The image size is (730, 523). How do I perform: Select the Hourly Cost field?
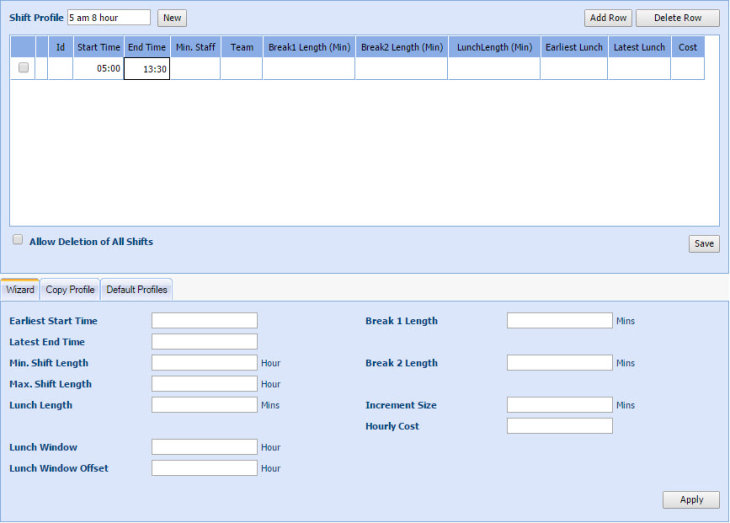559,426
